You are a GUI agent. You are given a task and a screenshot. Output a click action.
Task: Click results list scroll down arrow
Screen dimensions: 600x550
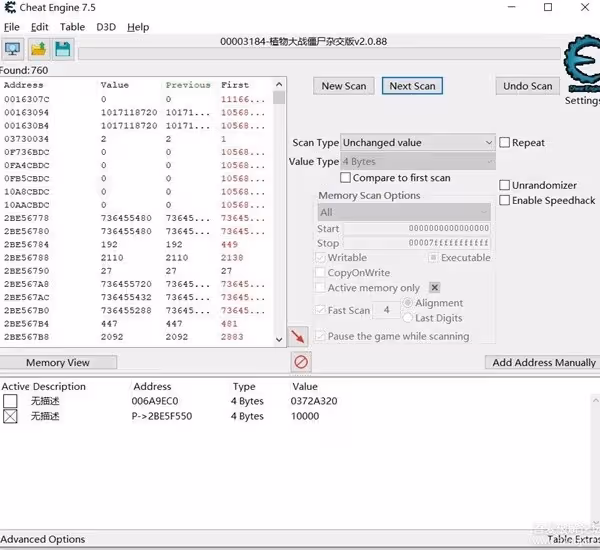pos(279,339)
